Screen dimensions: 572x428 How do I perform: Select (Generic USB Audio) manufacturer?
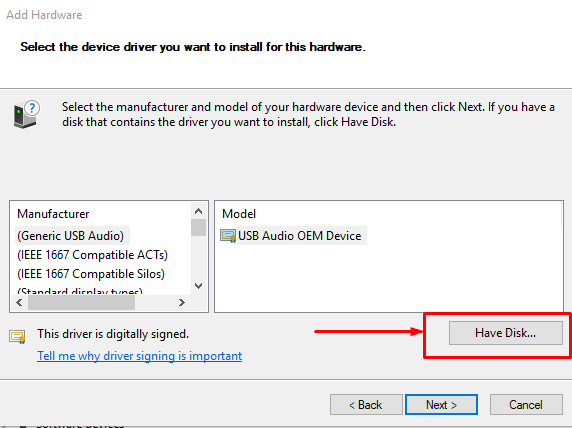pos(71,236)
